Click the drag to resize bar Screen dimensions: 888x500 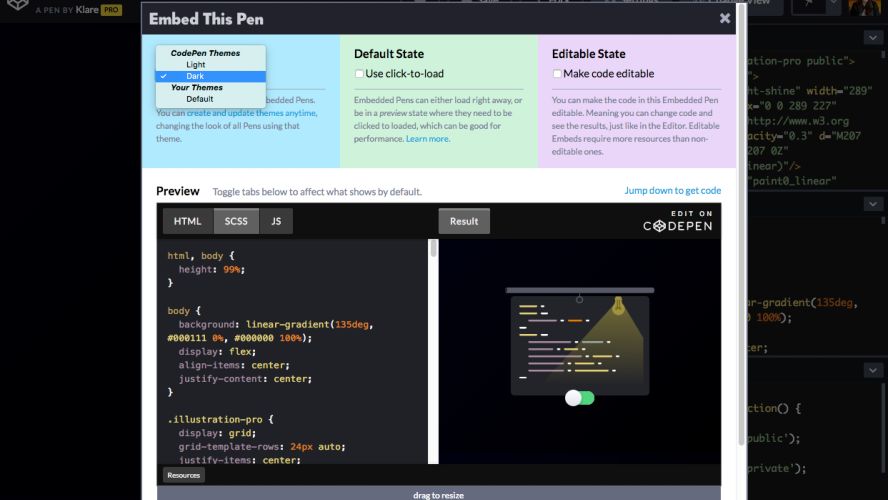coord(438,494)
